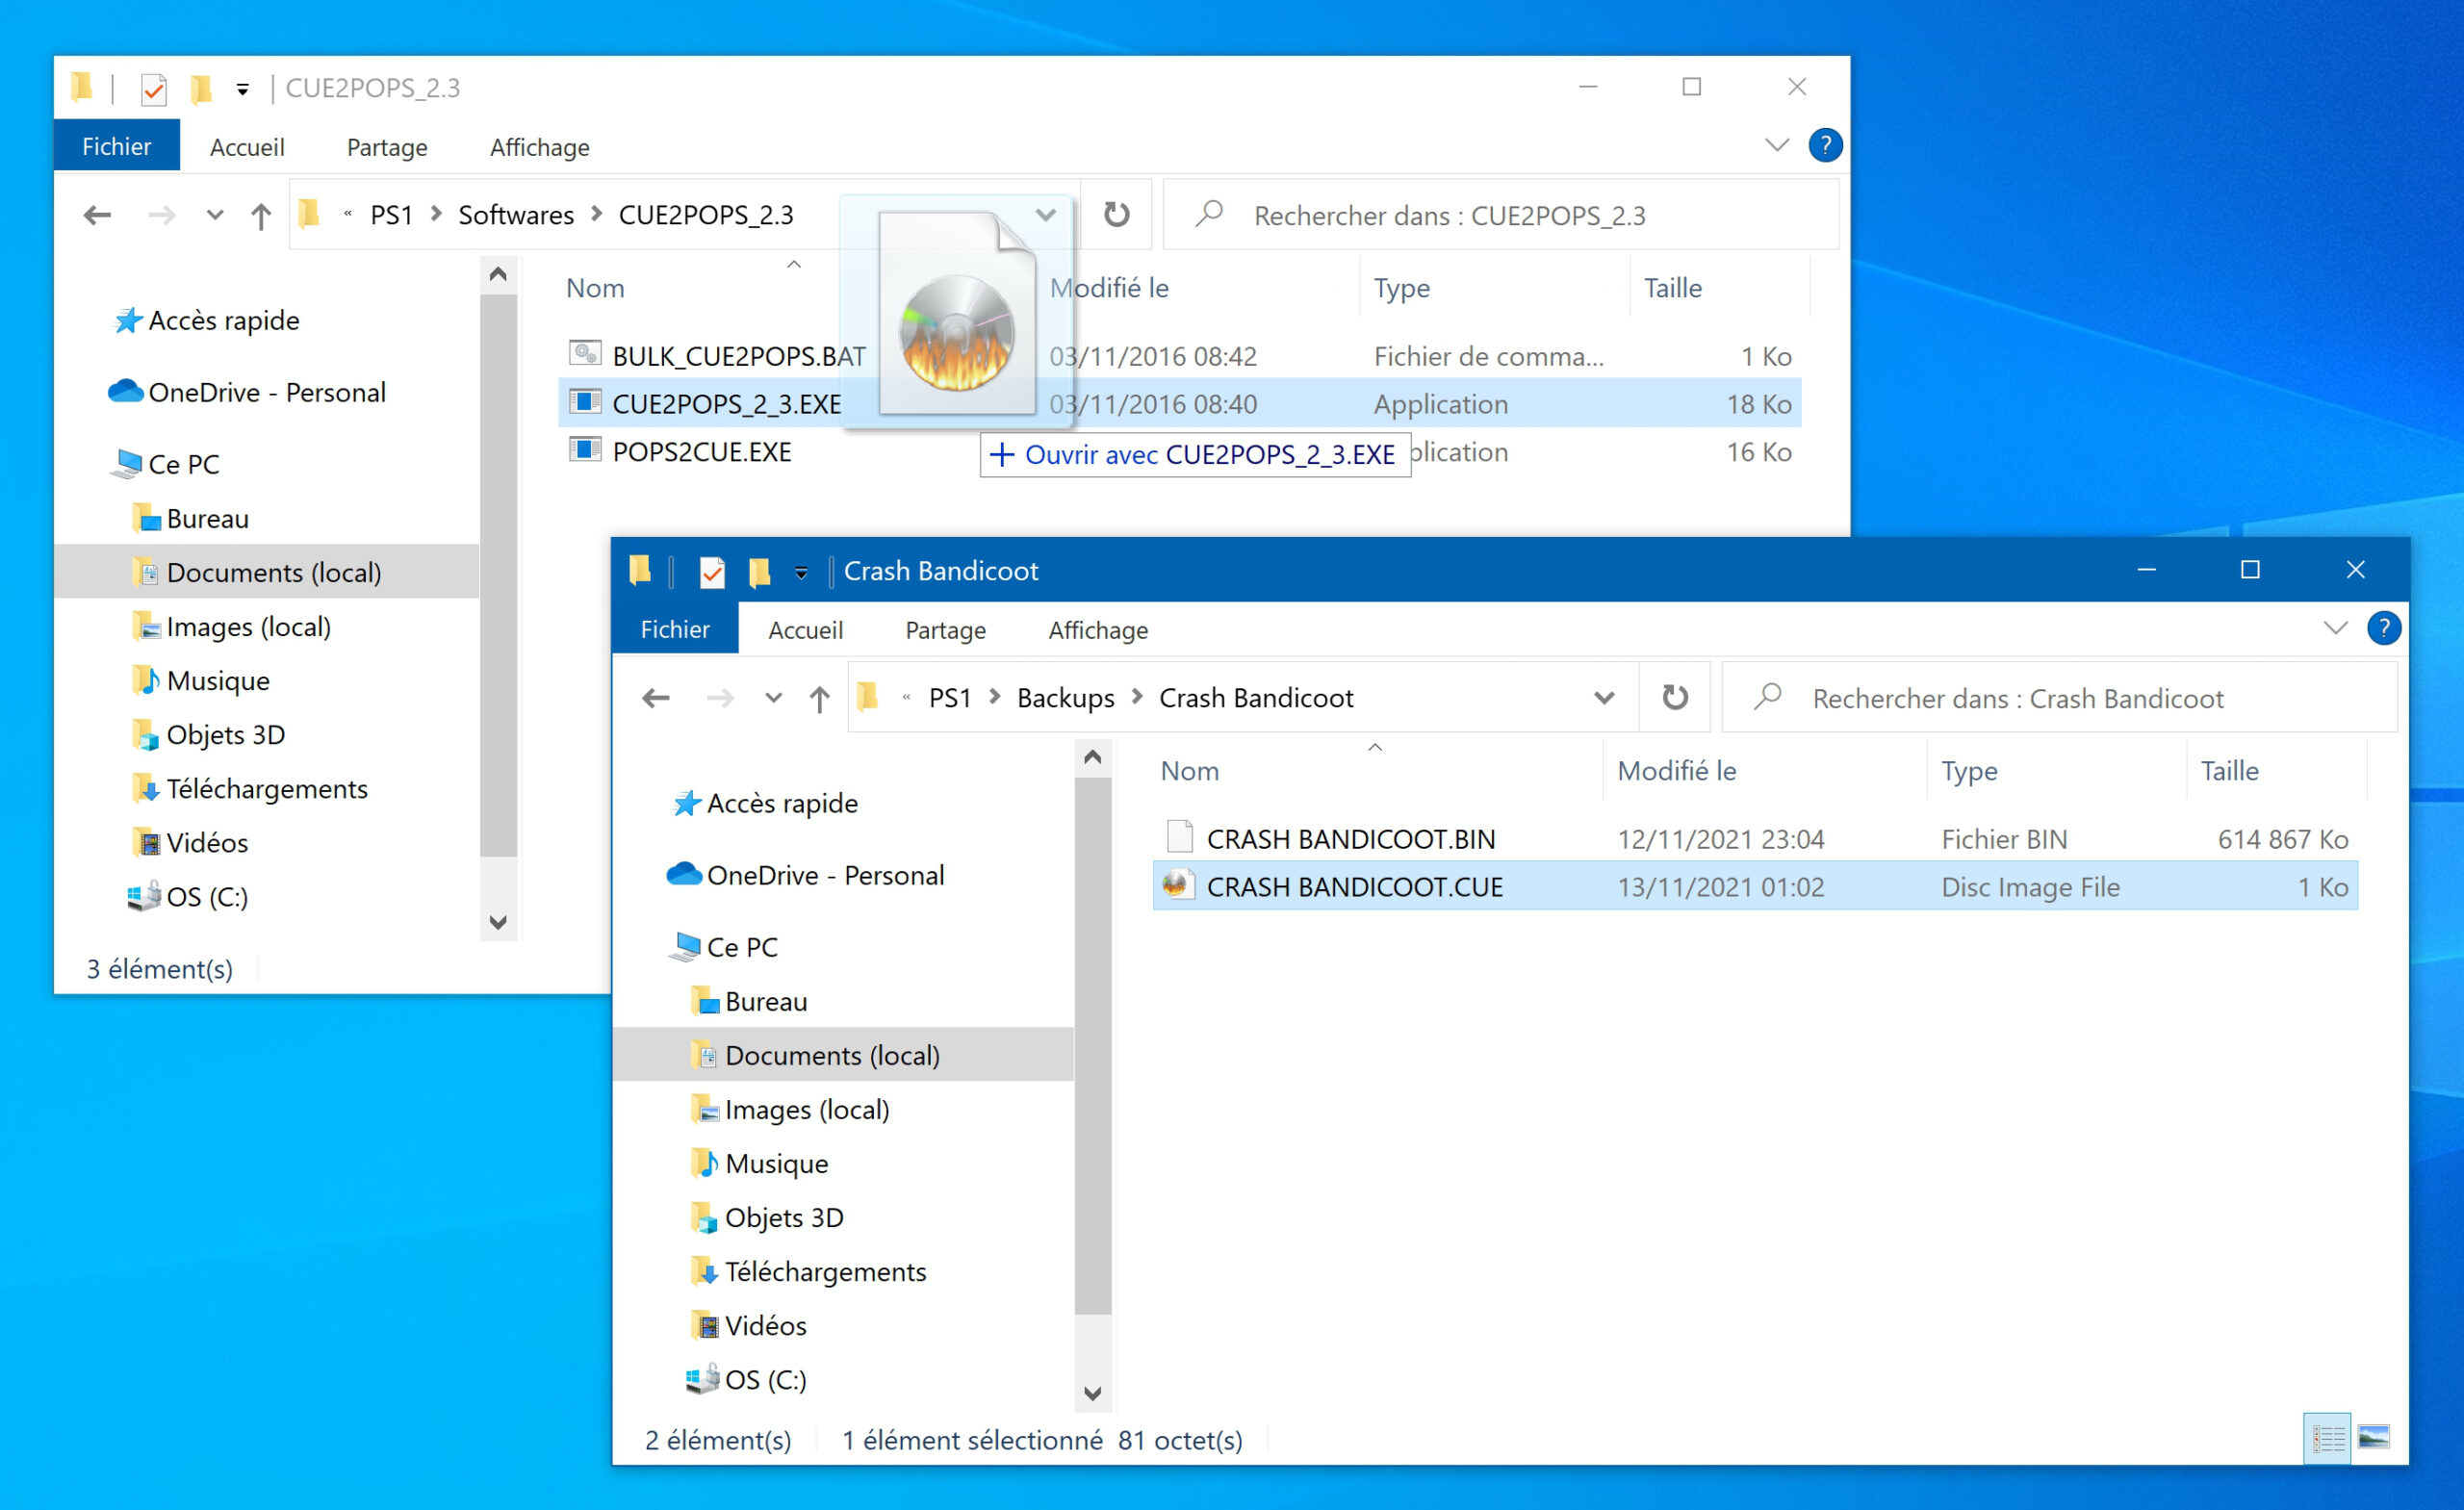Image resolution: width=2464 pixels, height=1510 pixels.
Task: Open quick access toolbar dropdown in Crash Bandicoot window
Action: pos(801,573)
